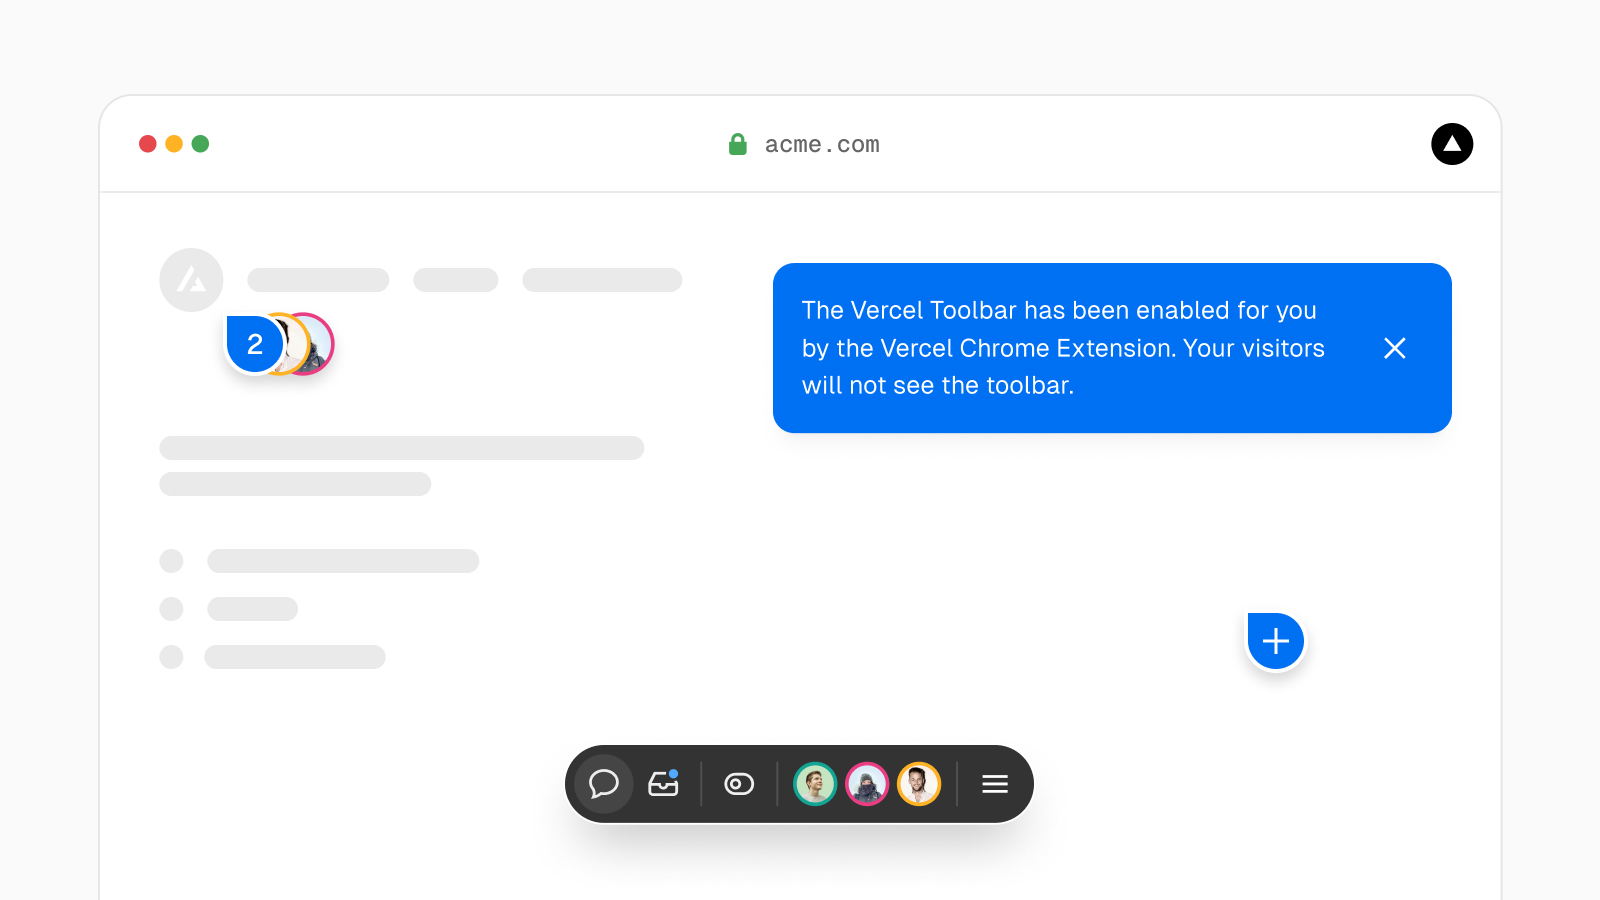Click the green window maximize dot
1600x900 pixels.
tap(200, 144)
